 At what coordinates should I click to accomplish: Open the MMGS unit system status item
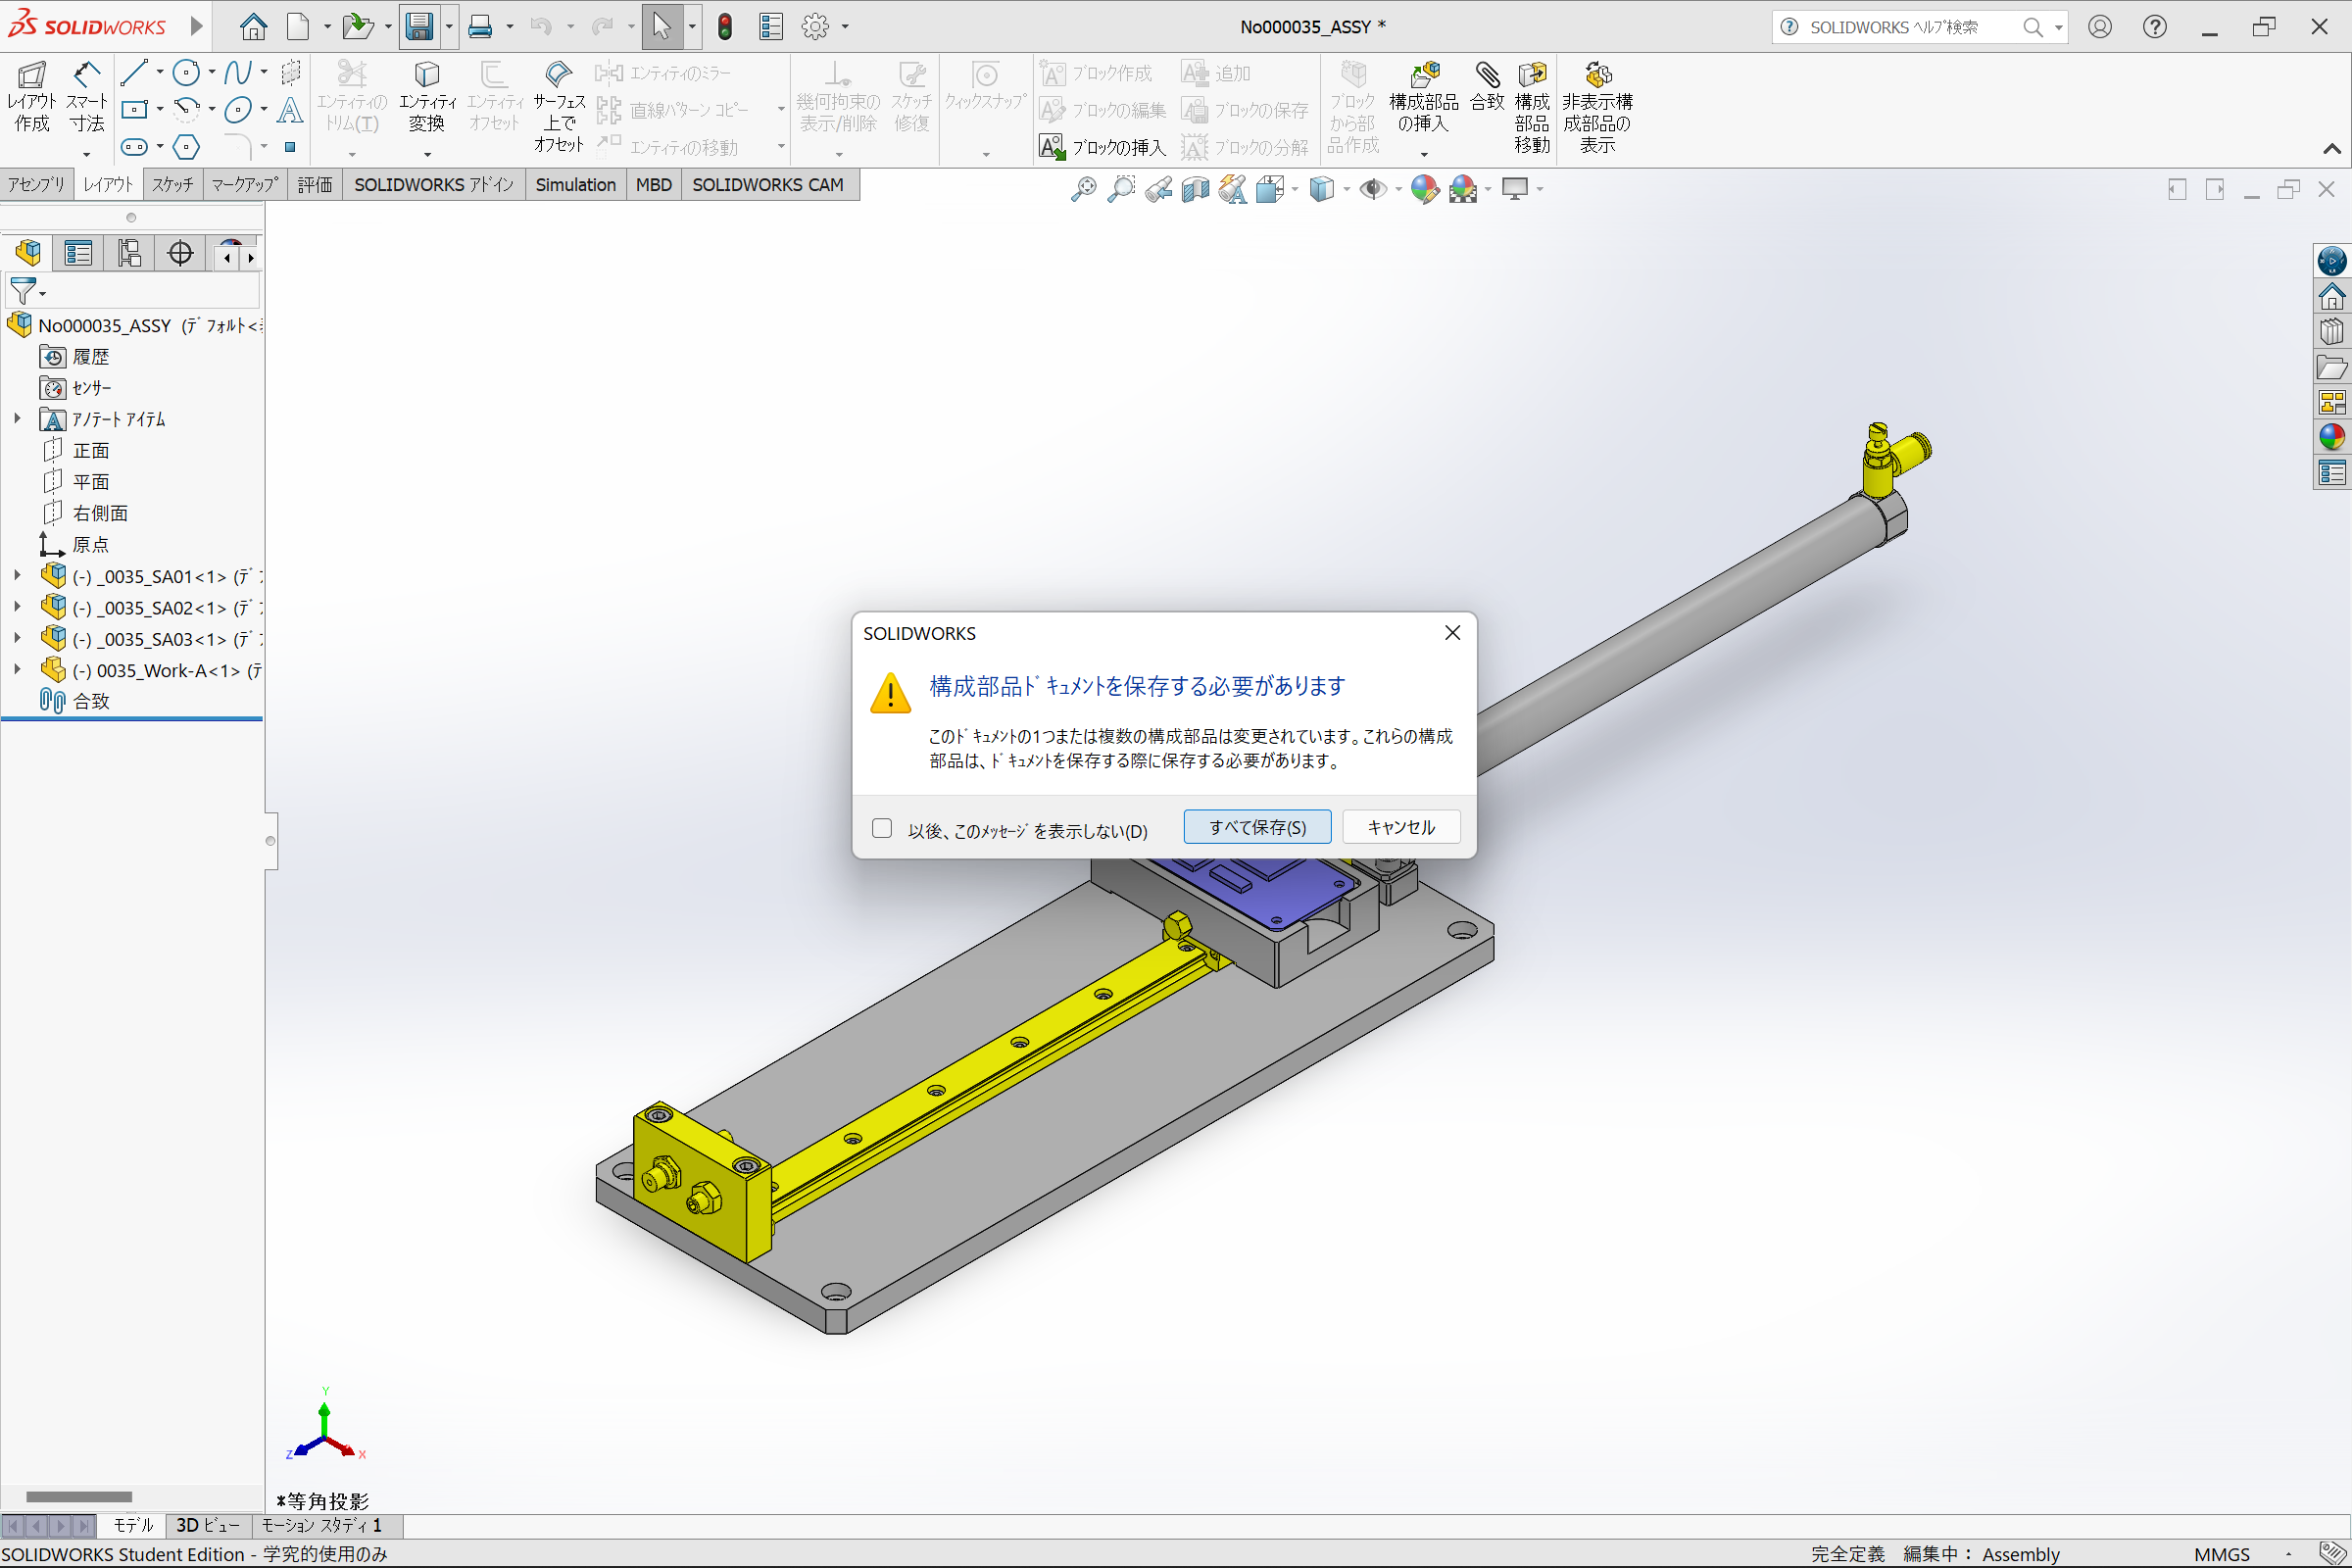pos(2221,1554)
